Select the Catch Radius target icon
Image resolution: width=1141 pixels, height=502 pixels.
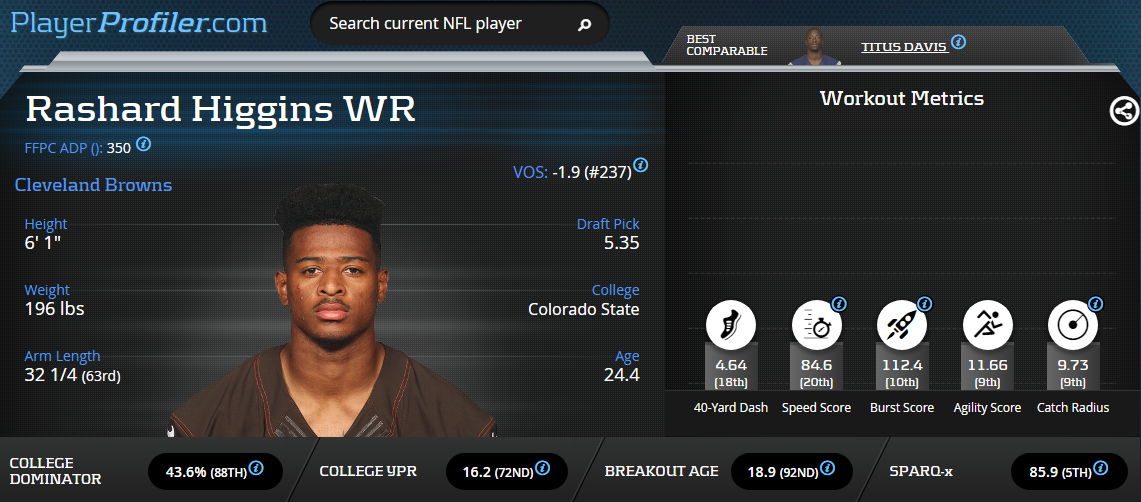click(1073, 324)
